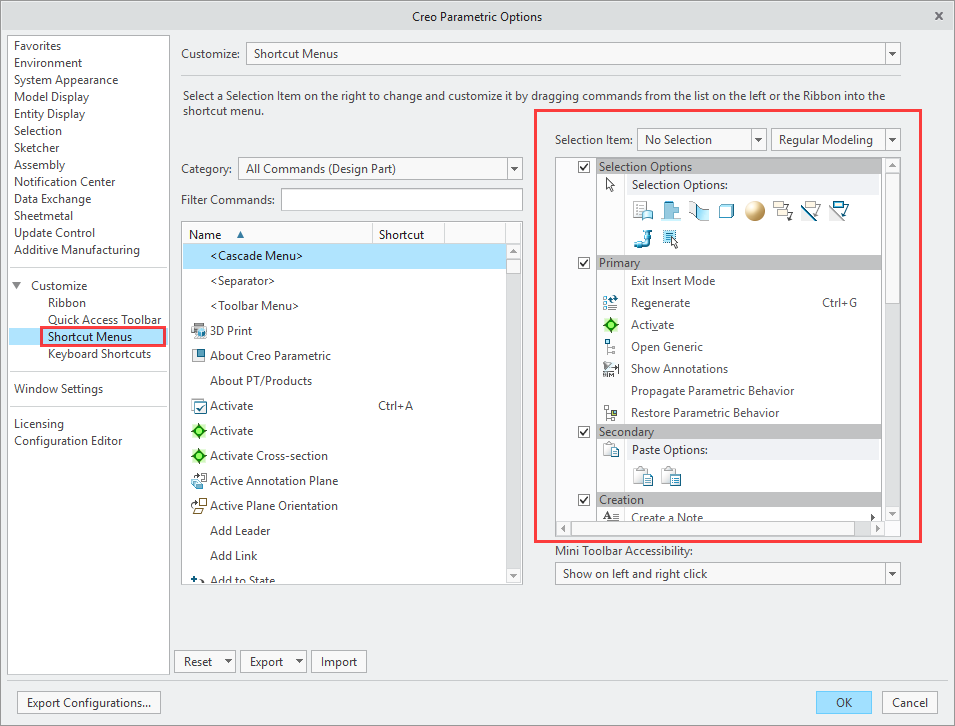Select the <Separator> row
This screenshot has height=726, width=955.
(x=344, y=281)
